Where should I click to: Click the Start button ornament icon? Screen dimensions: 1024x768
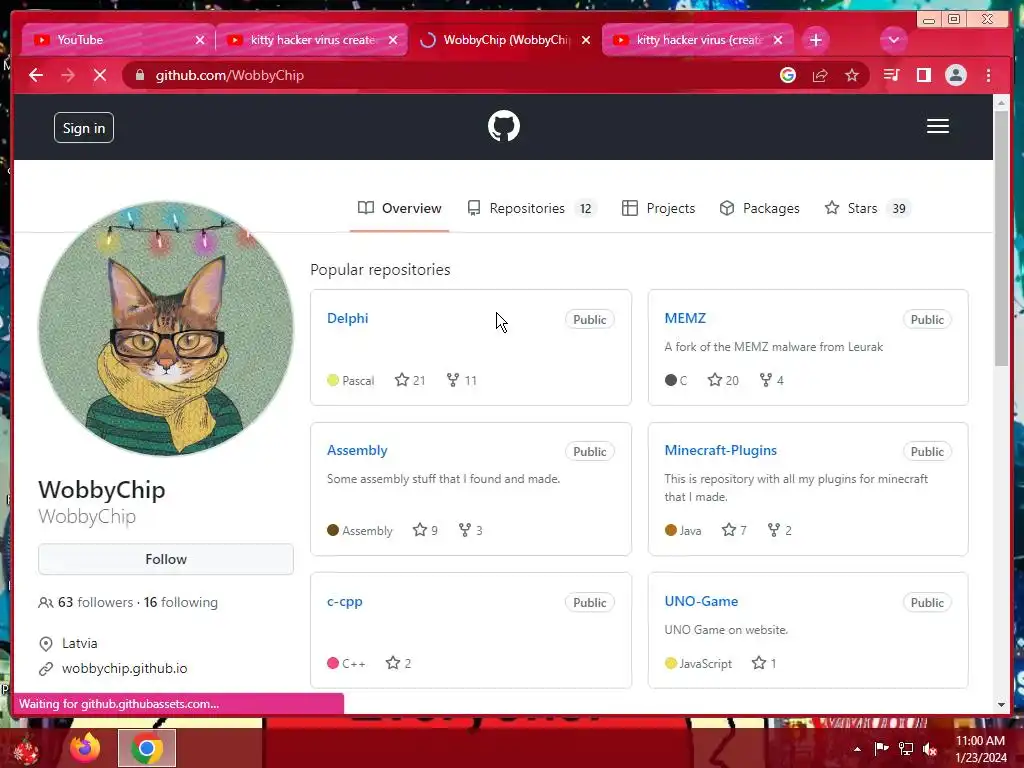[x=26, y=749]
